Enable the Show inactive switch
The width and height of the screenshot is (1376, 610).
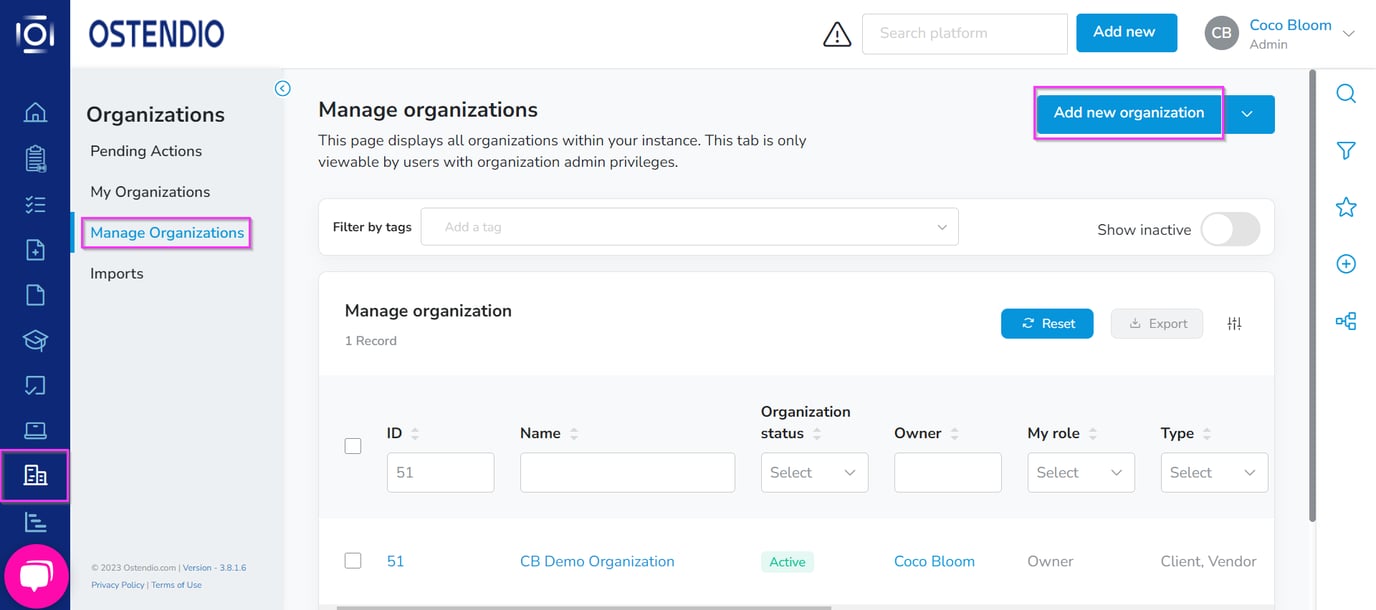pos(1230,229)
